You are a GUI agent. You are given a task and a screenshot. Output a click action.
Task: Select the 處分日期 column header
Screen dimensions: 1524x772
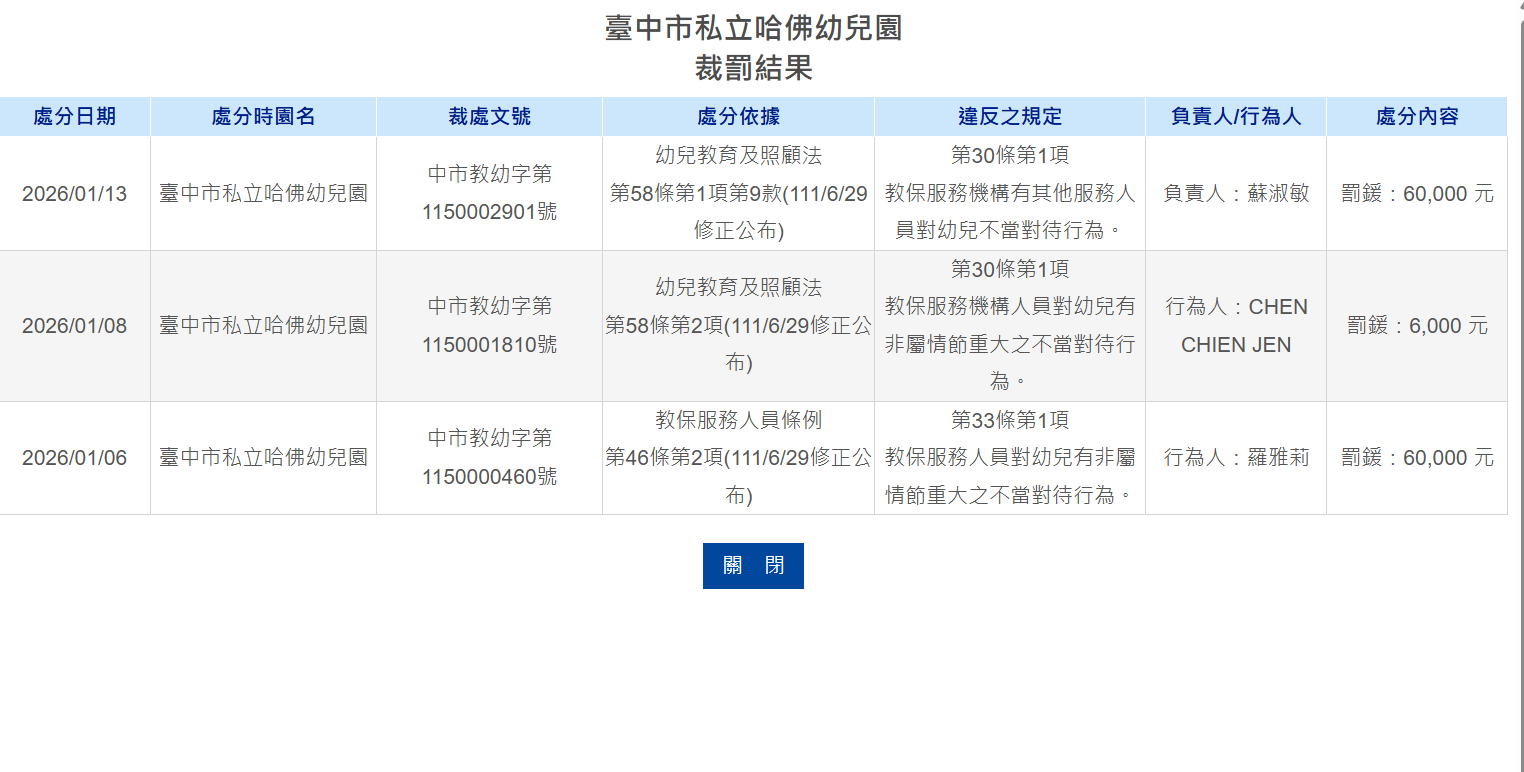(75, 117)
